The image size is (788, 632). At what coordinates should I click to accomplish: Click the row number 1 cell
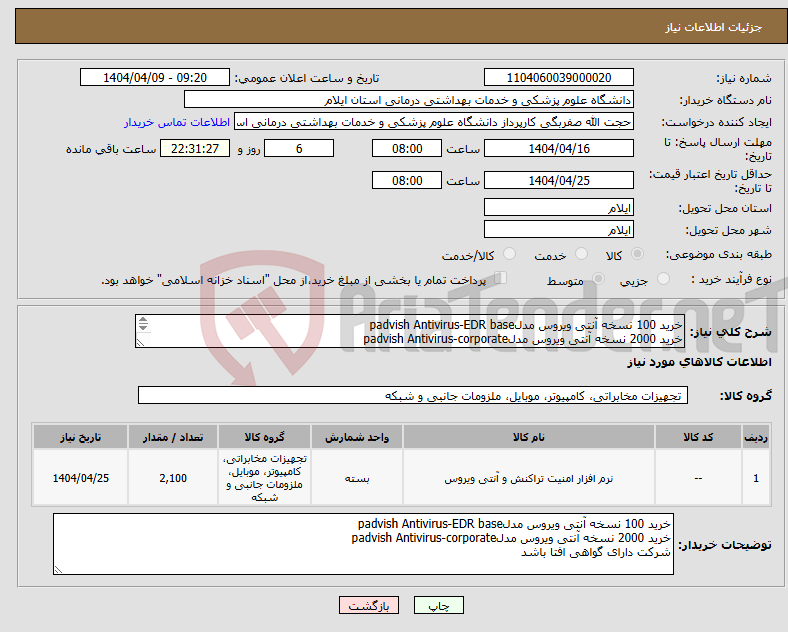coord(756,478)
